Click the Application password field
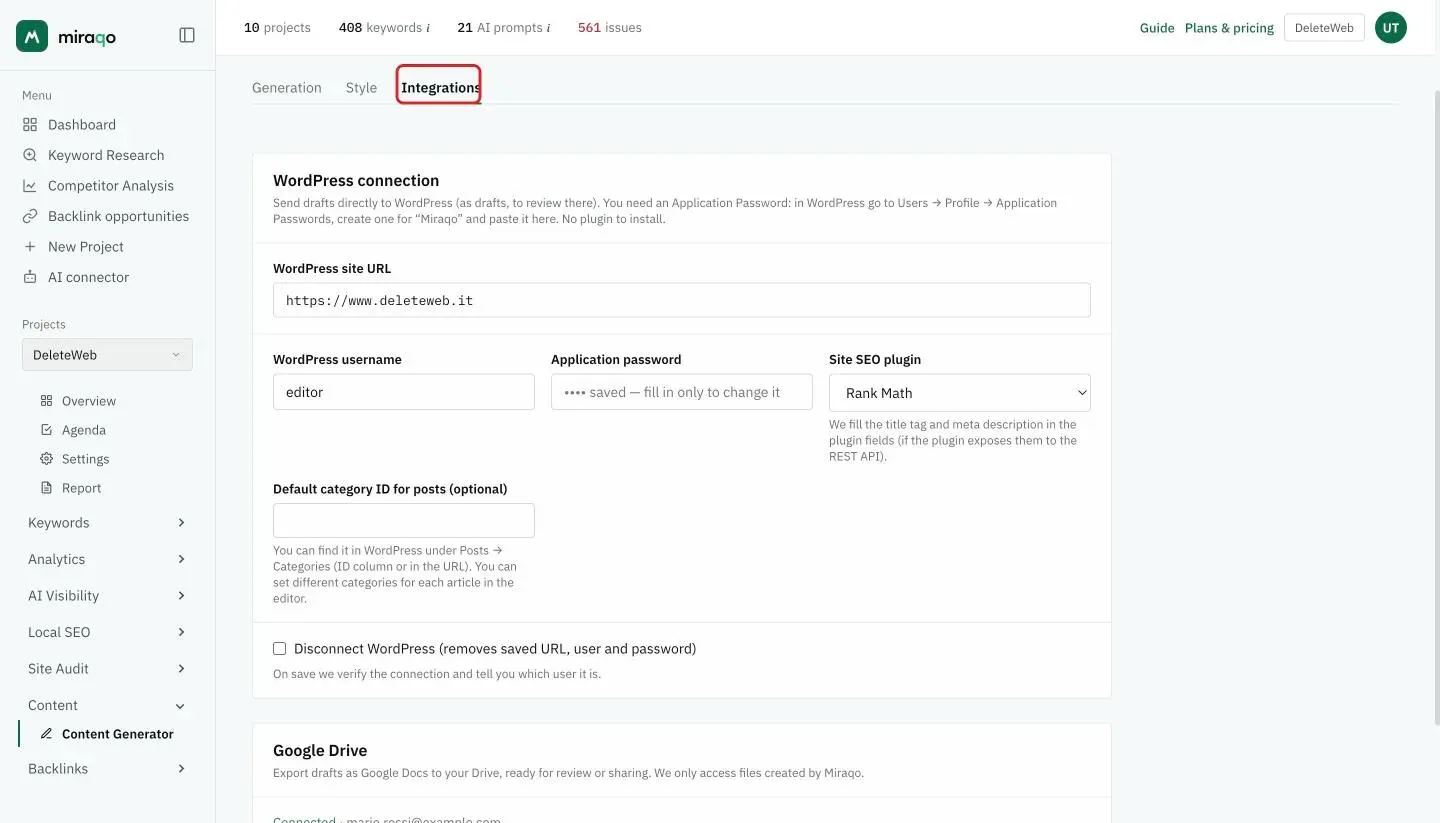Screen dimensions: 1440x823 [x=682, y=392]
